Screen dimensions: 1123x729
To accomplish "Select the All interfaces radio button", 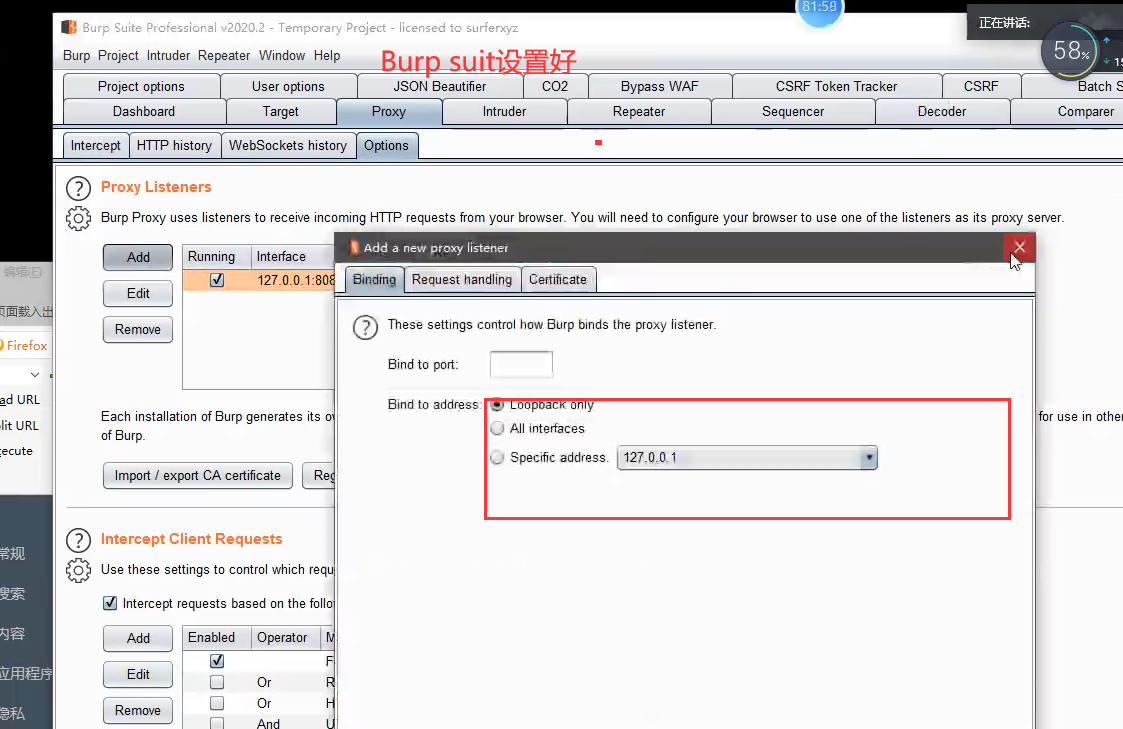I will [497, 428].
